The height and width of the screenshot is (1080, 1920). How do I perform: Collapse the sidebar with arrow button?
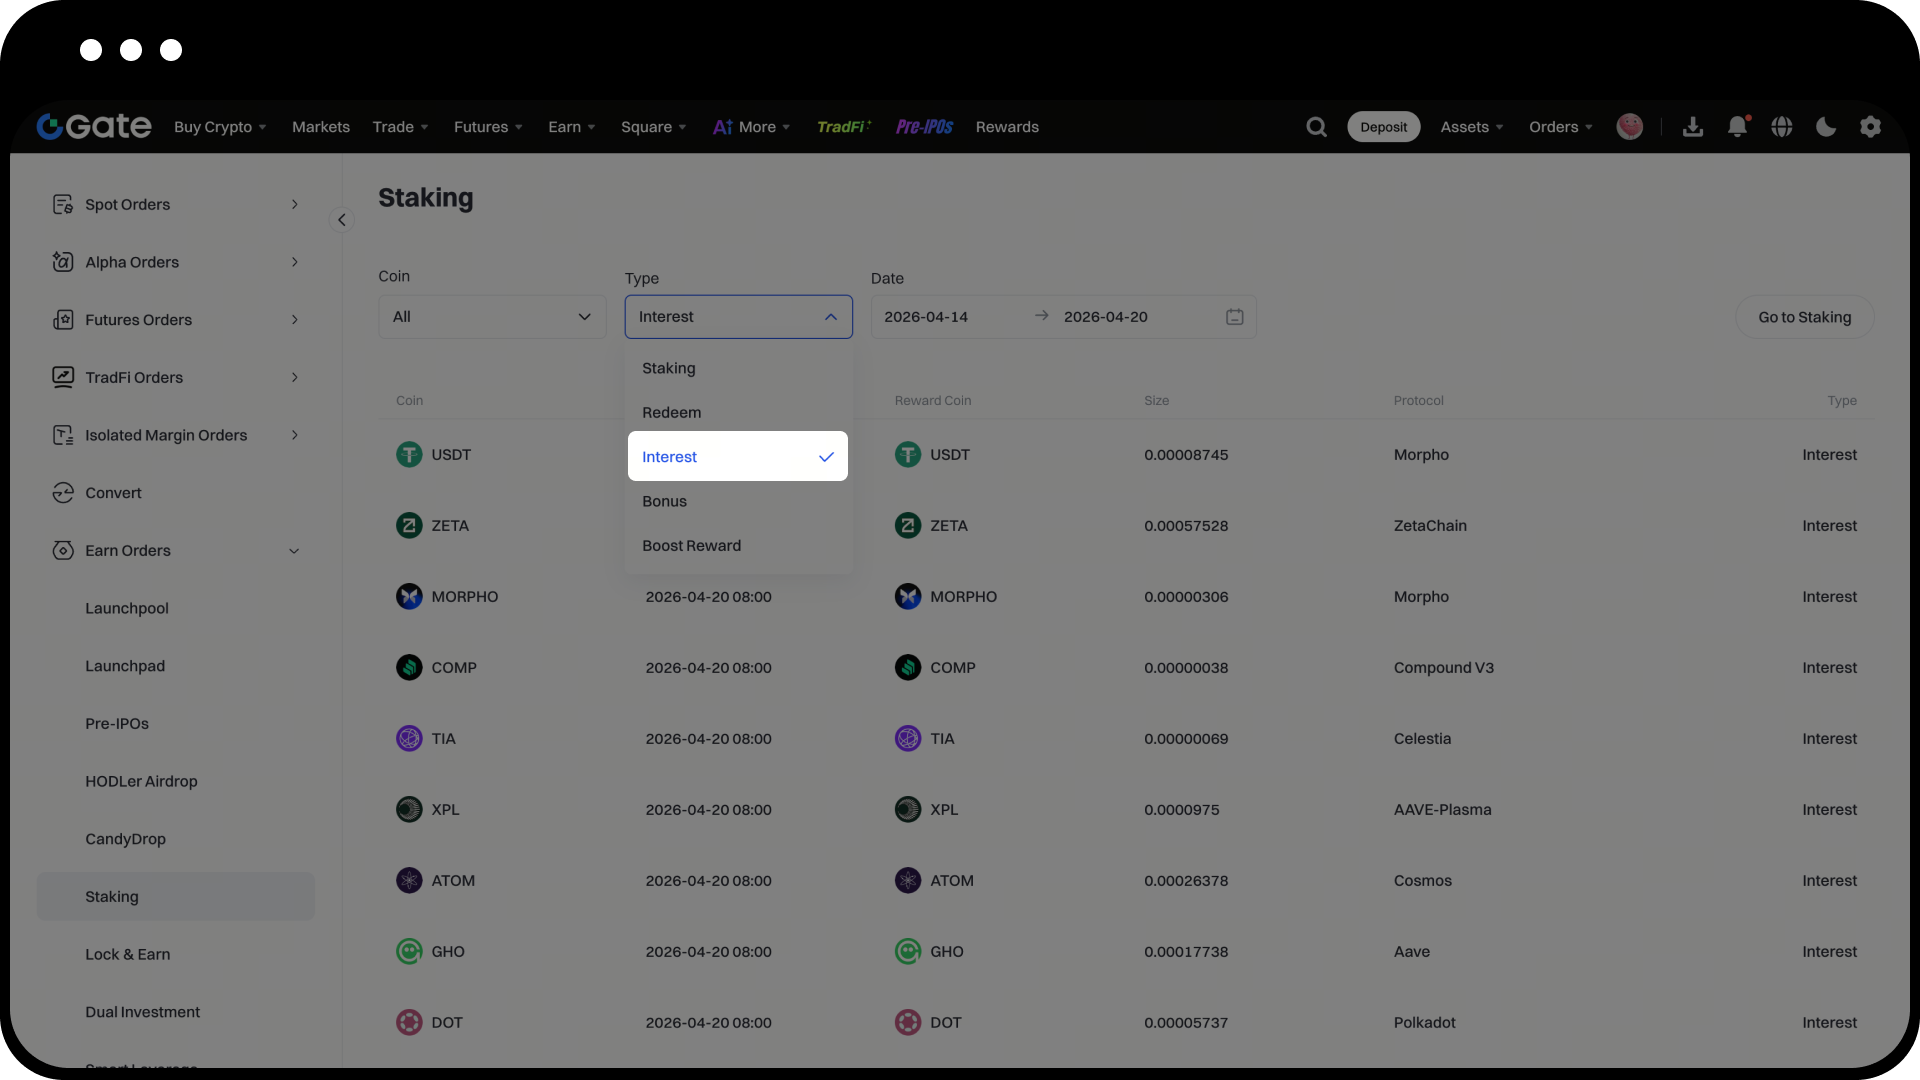342,220
